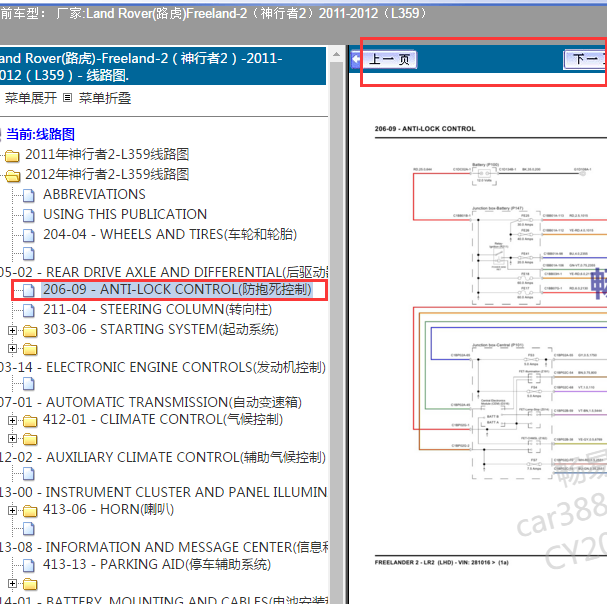Click the tree panel scrollbar up arrow
The image size is (607, 604).
coord(336,54)
